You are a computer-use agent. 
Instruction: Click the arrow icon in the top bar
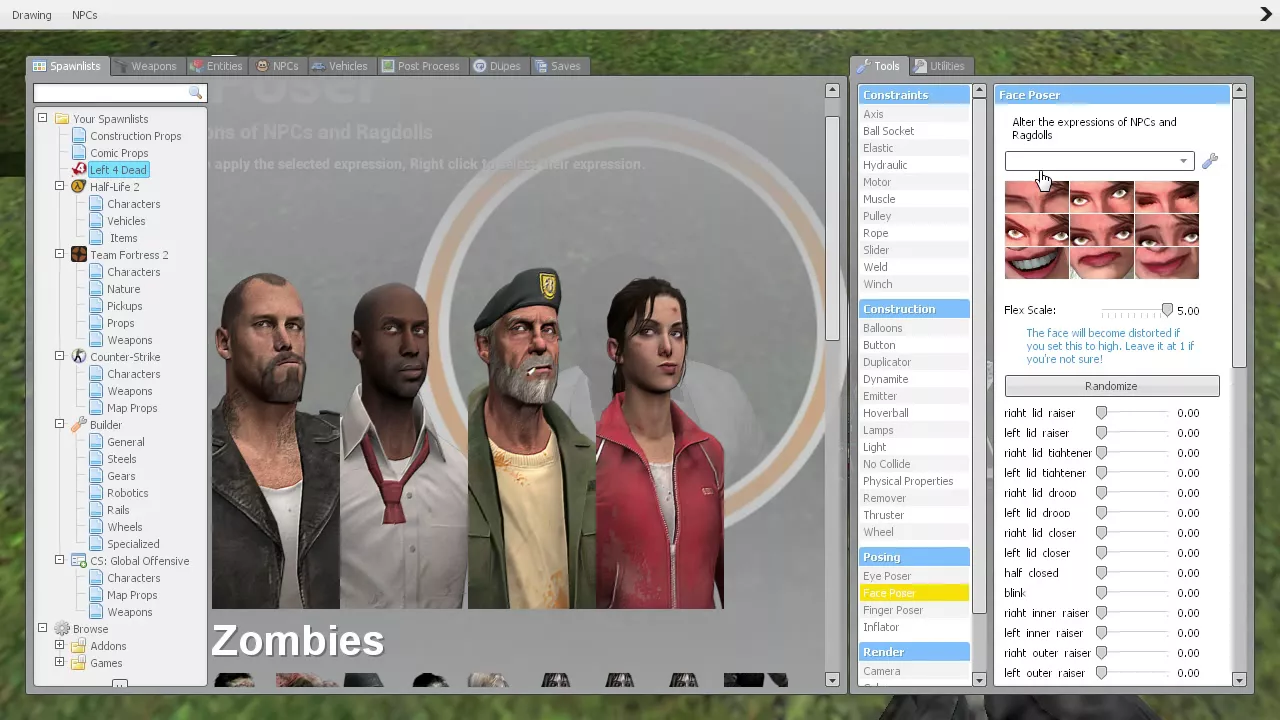click(1266, 14)
